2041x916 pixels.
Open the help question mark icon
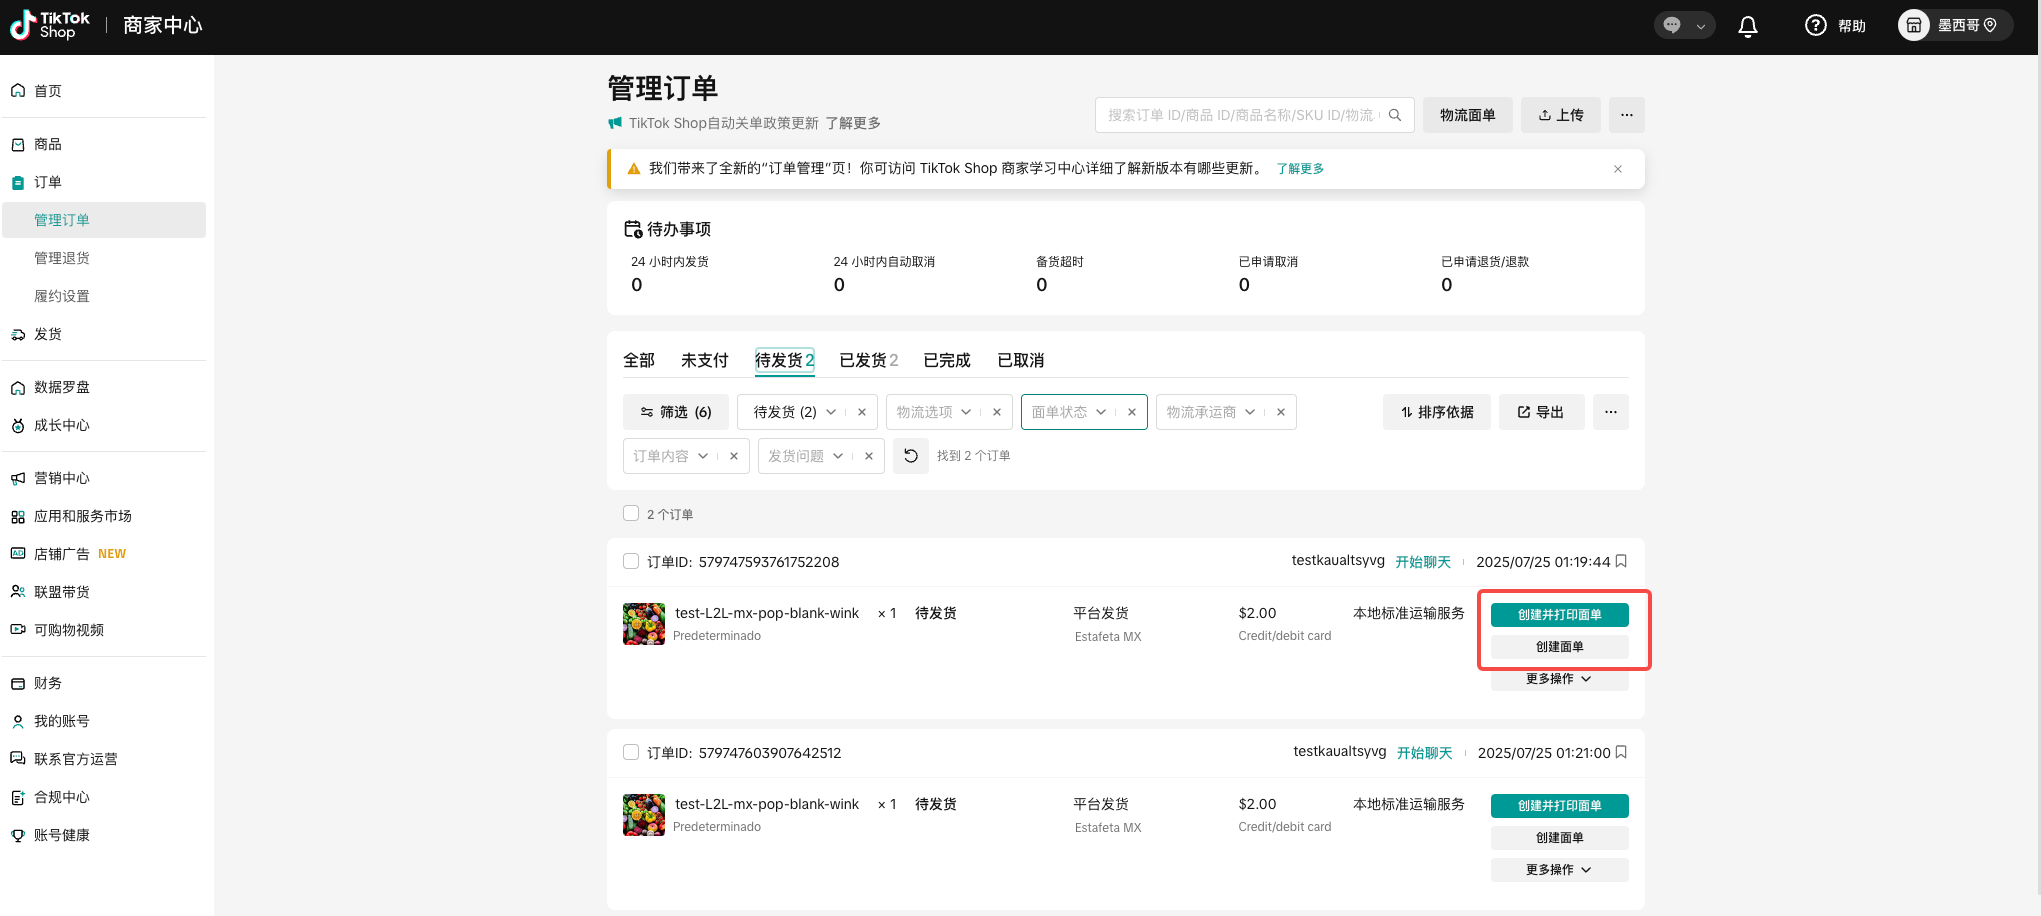1815,26
